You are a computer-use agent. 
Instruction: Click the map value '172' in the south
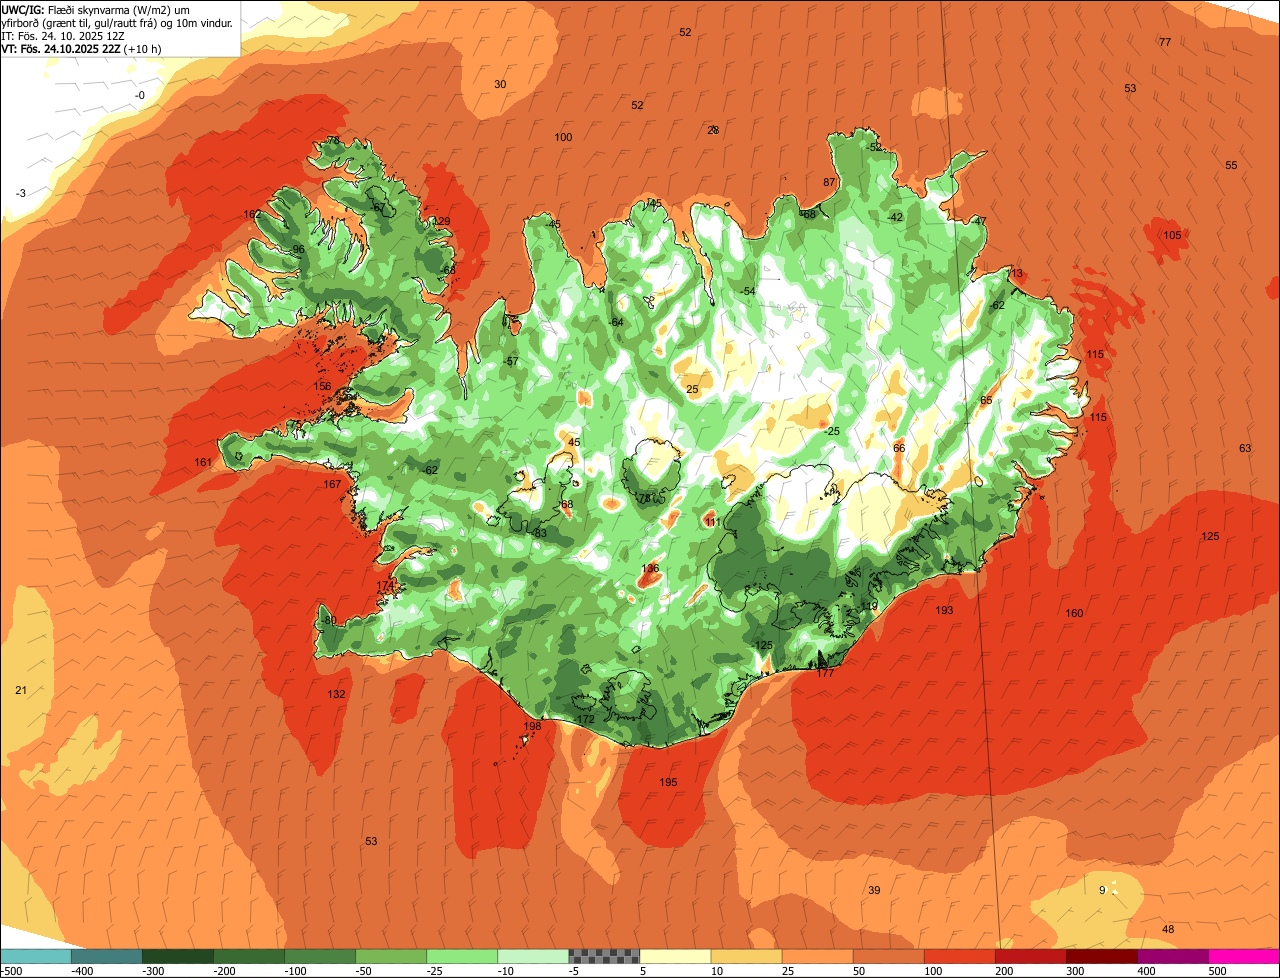[586, 719]
